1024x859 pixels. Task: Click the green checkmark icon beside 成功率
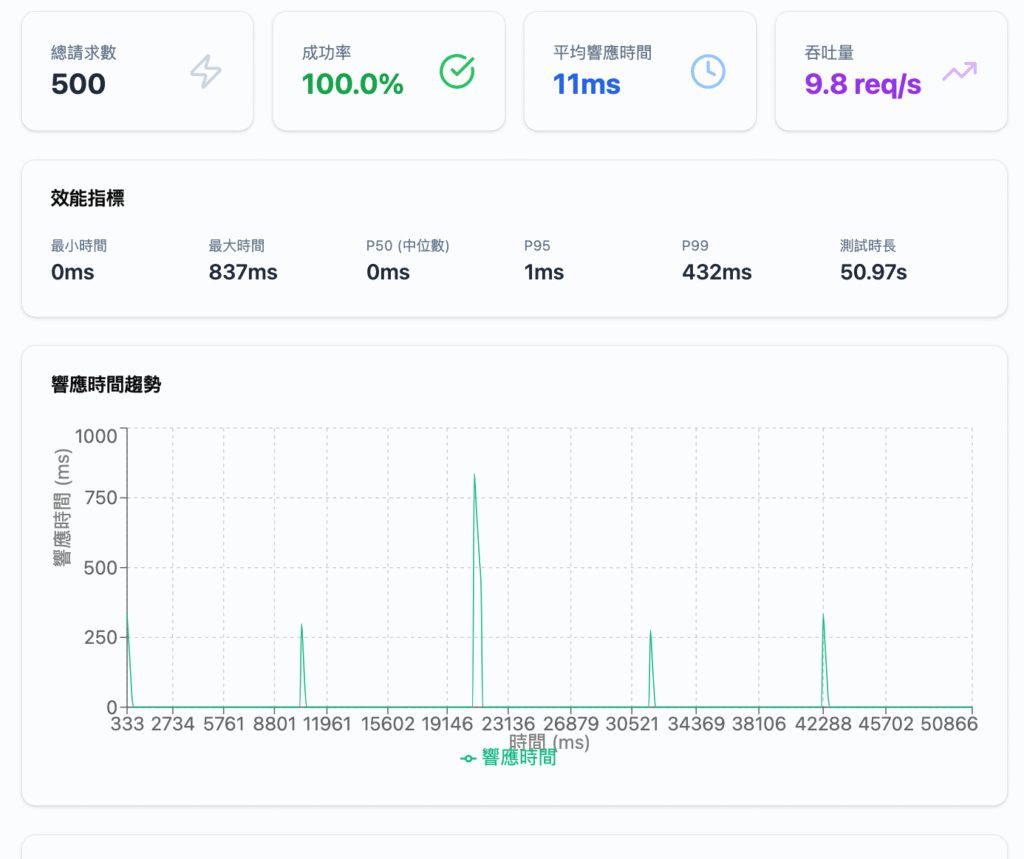457,71
